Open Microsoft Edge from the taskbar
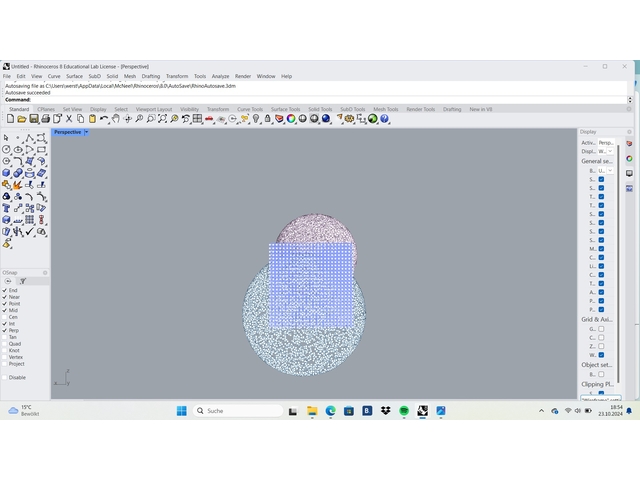This screenshot has height=480, width=640. (x=330, y=411)
